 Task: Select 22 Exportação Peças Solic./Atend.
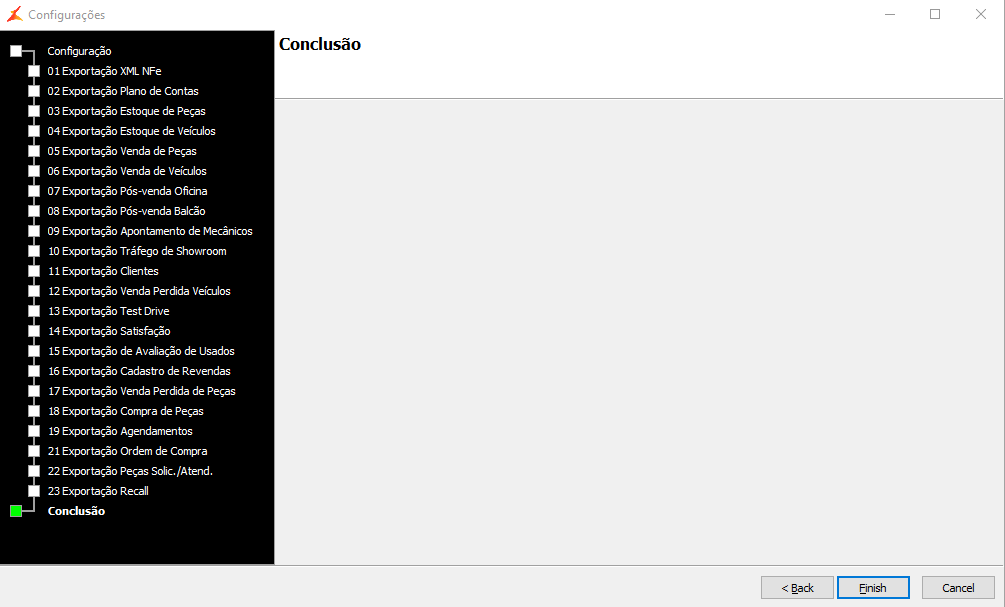[130, 471]
